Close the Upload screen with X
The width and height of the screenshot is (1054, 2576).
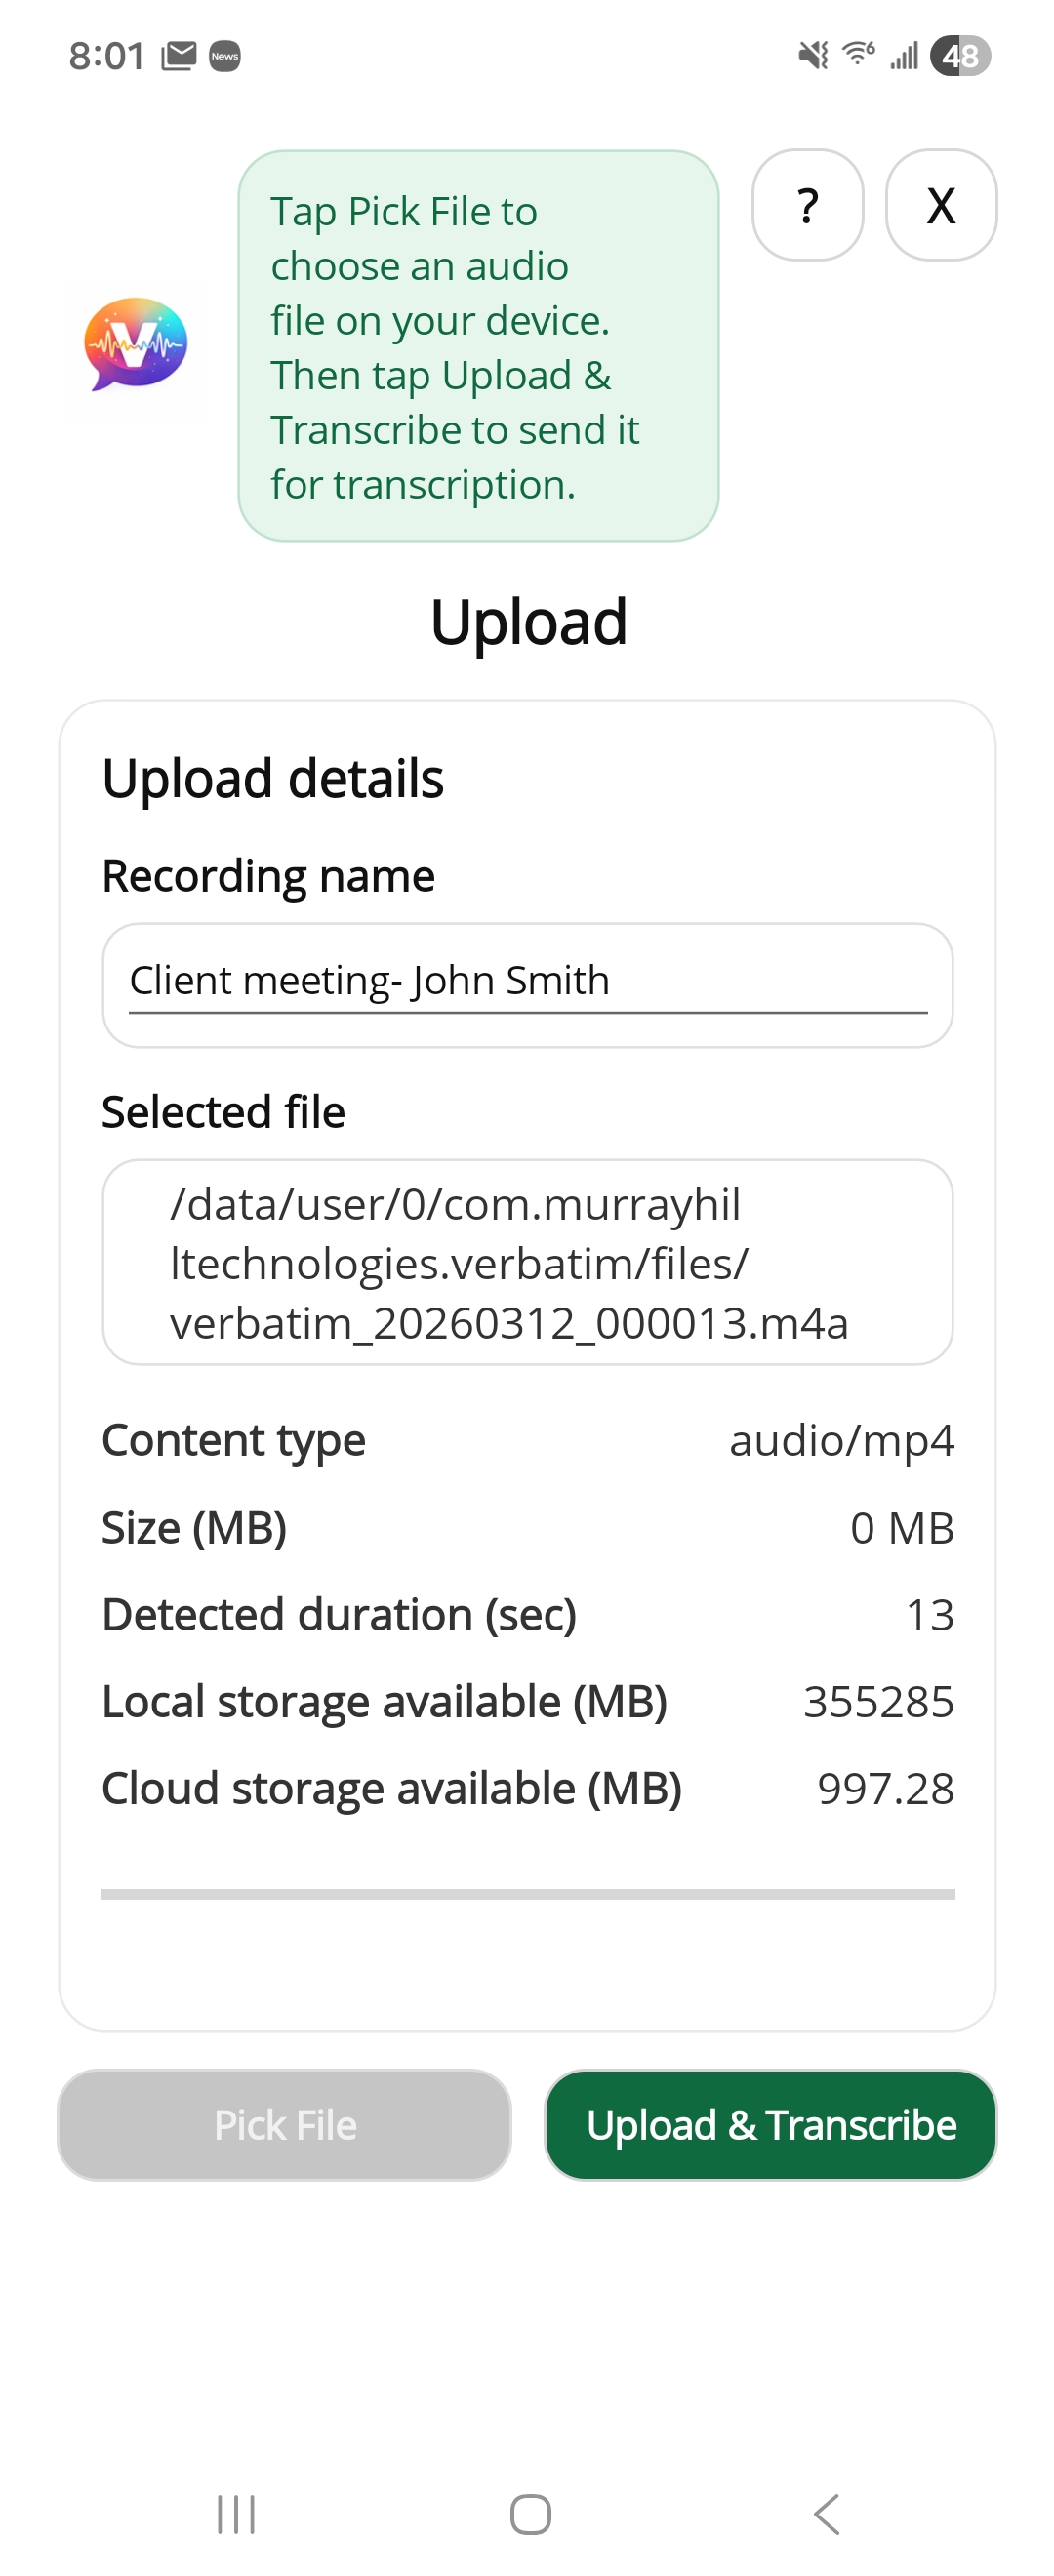click(940, 205)
